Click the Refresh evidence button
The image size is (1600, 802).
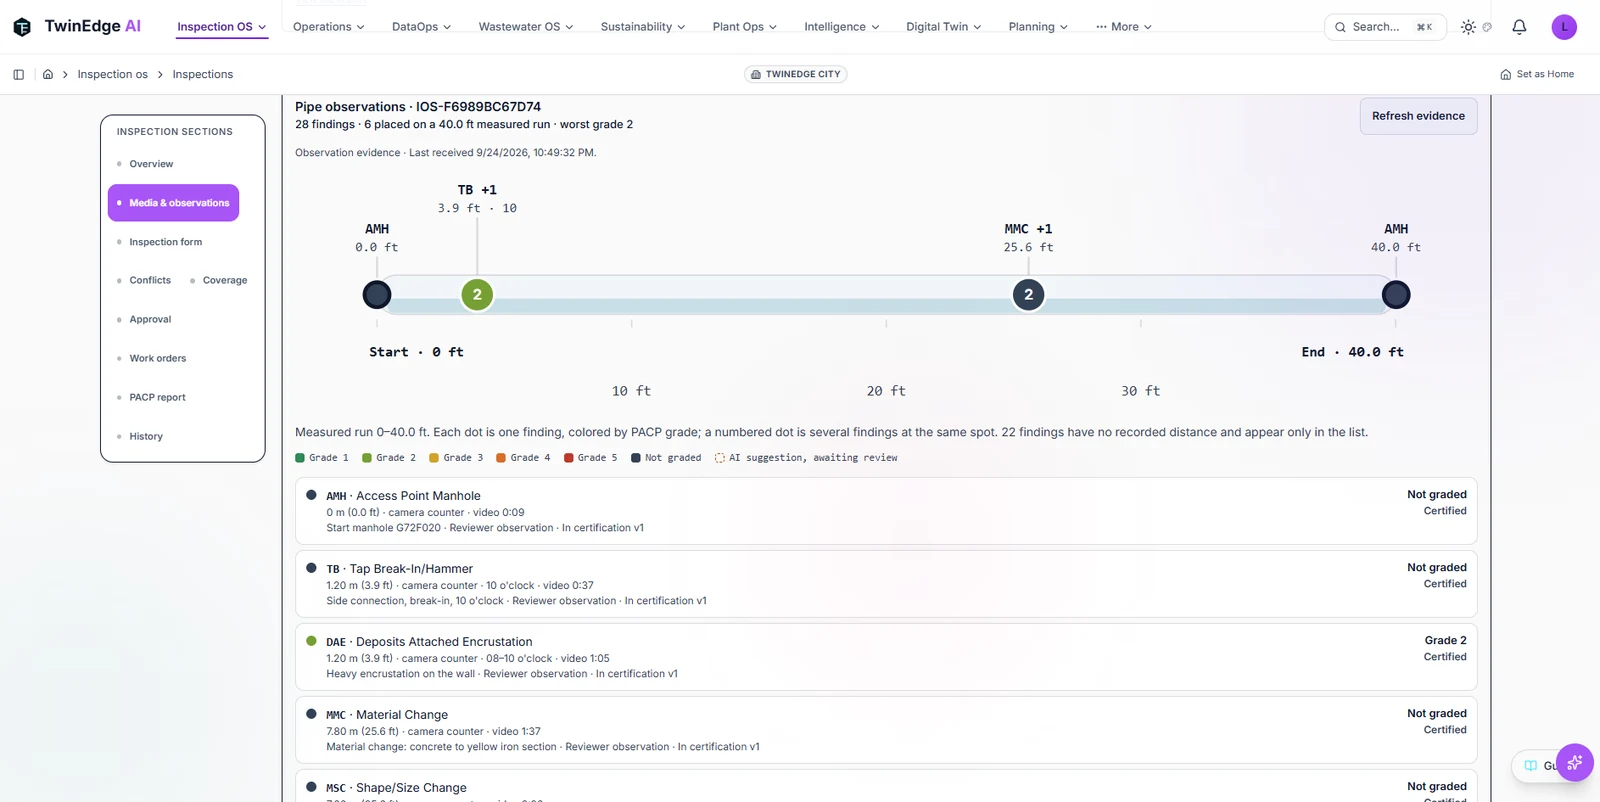click(x=1418, y=116)
